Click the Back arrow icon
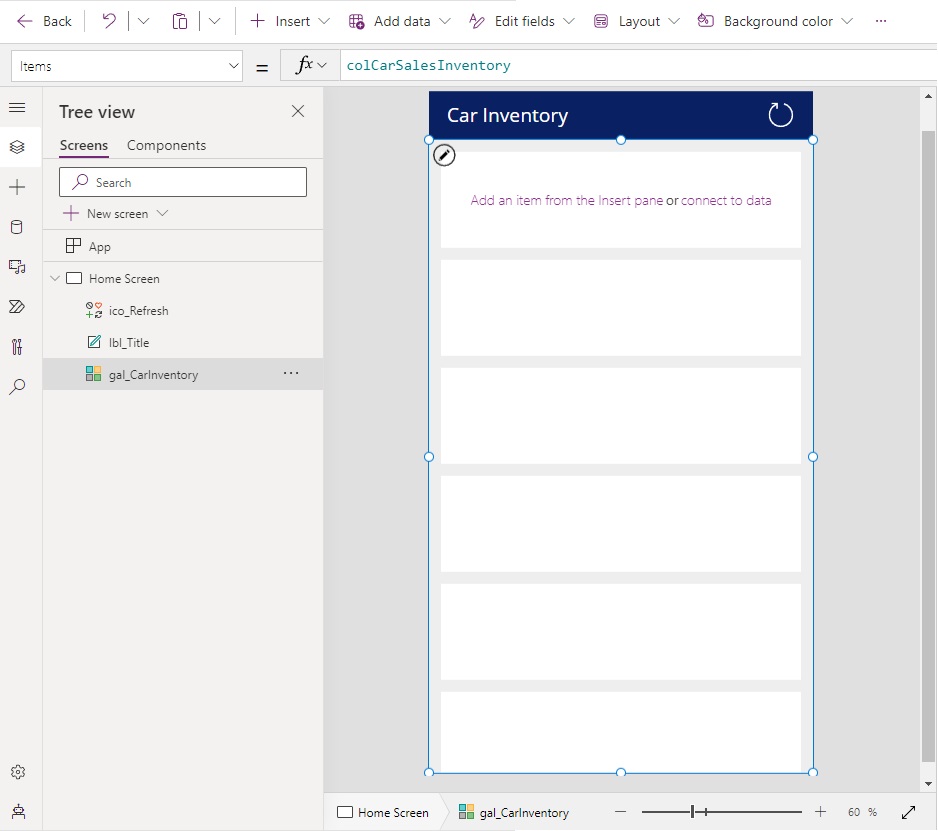Viewport: 938px width, 831px height. [x=25, y=22]
